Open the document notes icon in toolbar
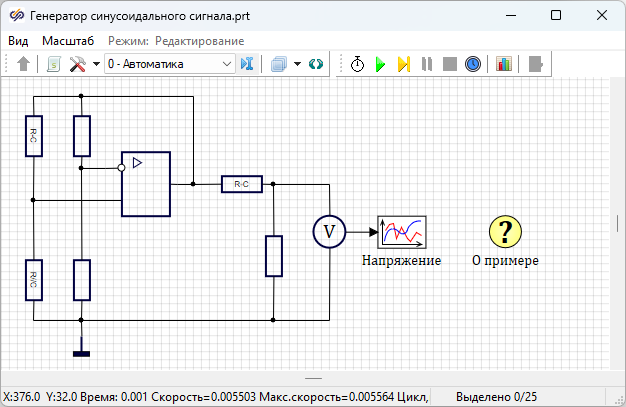The image size is (626, 407). (55, 64)
